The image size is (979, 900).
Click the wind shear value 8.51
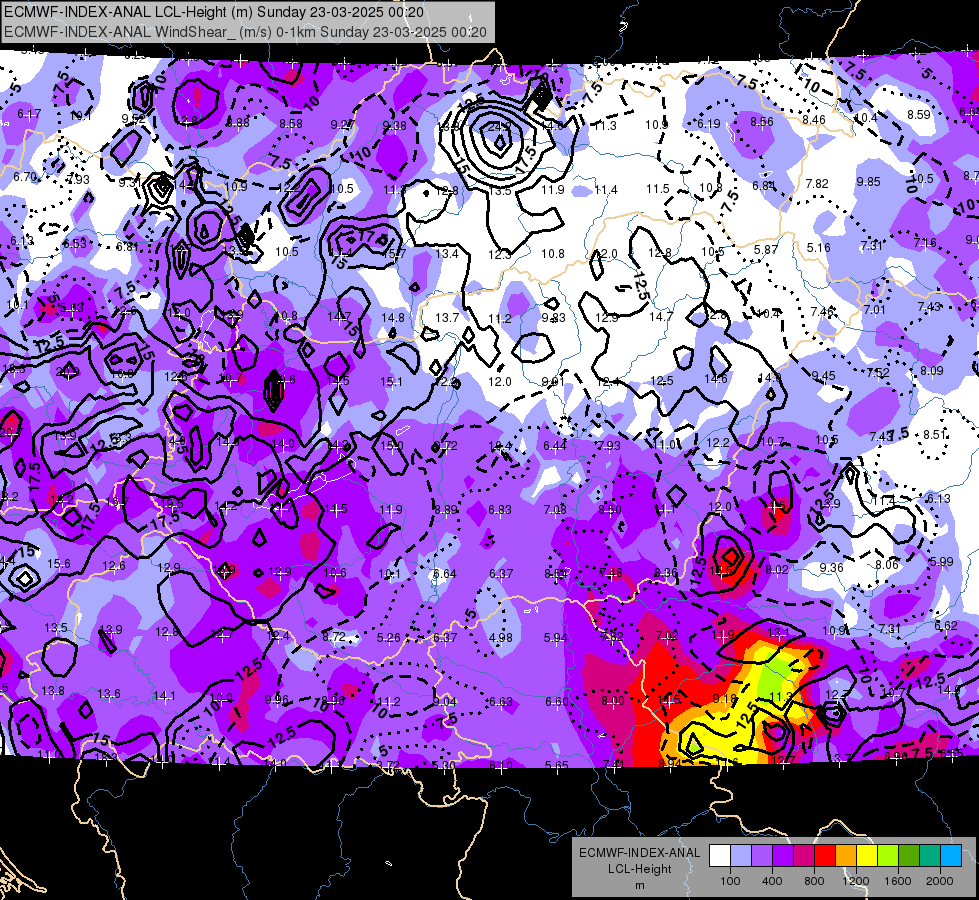[935, 435]
